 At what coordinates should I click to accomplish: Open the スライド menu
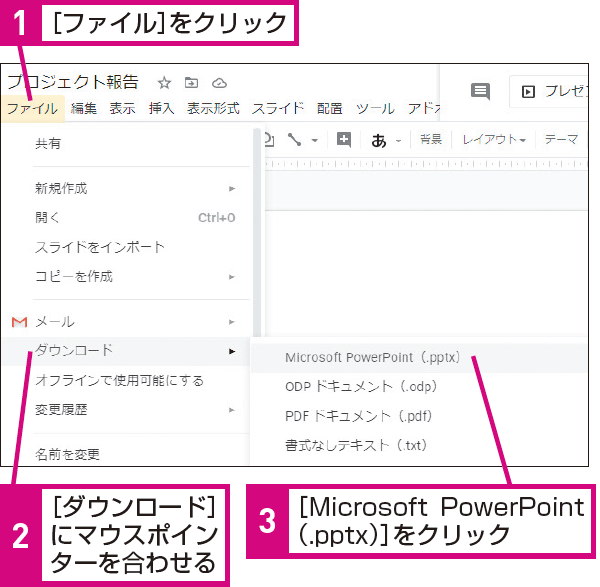pyautogui.click(x=278, y=108)
